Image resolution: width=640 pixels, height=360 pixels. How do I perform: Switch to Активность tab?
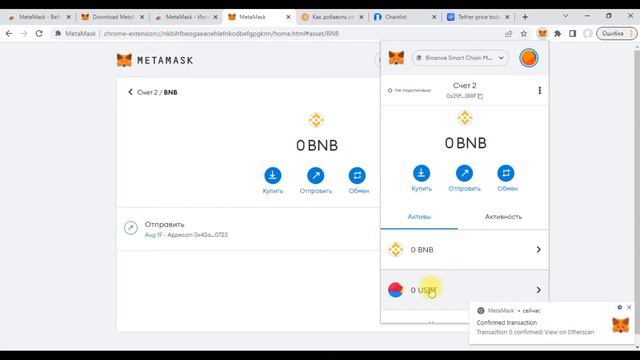pyautogui.click(x=503, y=217)
